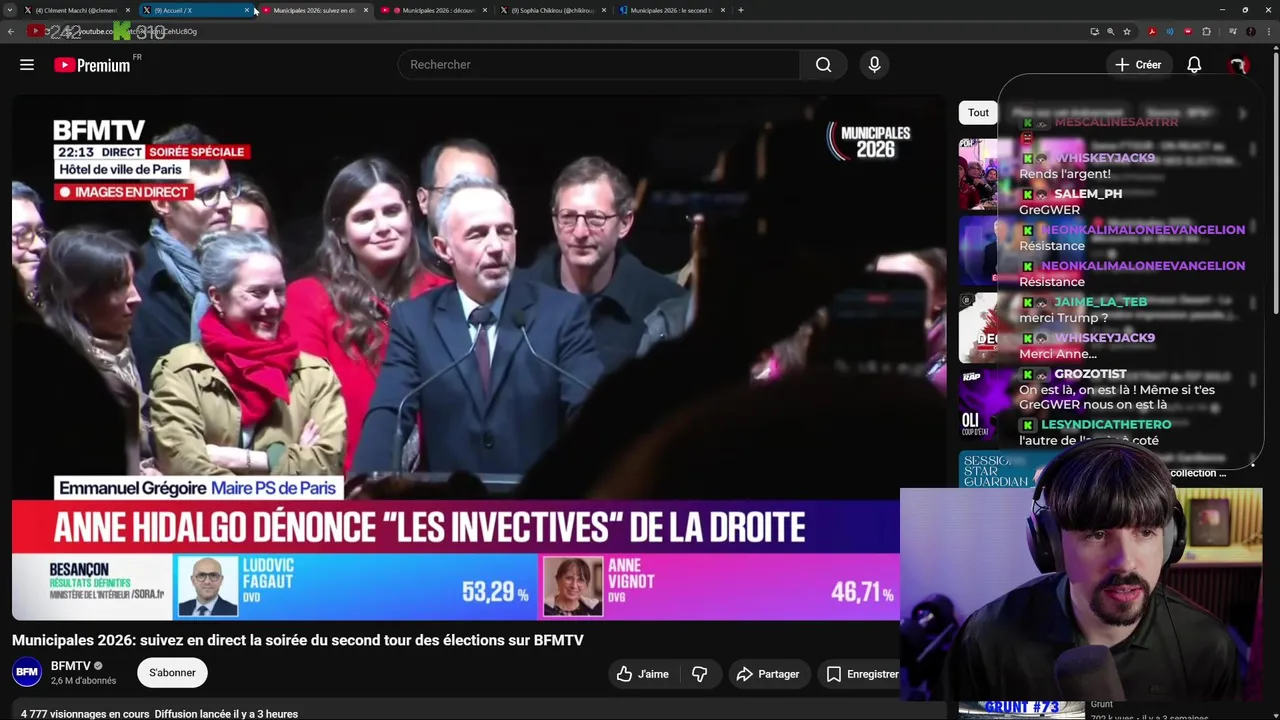Open the BFMTV channel name link
The width and height of the screenshot is (1280, 720).
(71, 666)
